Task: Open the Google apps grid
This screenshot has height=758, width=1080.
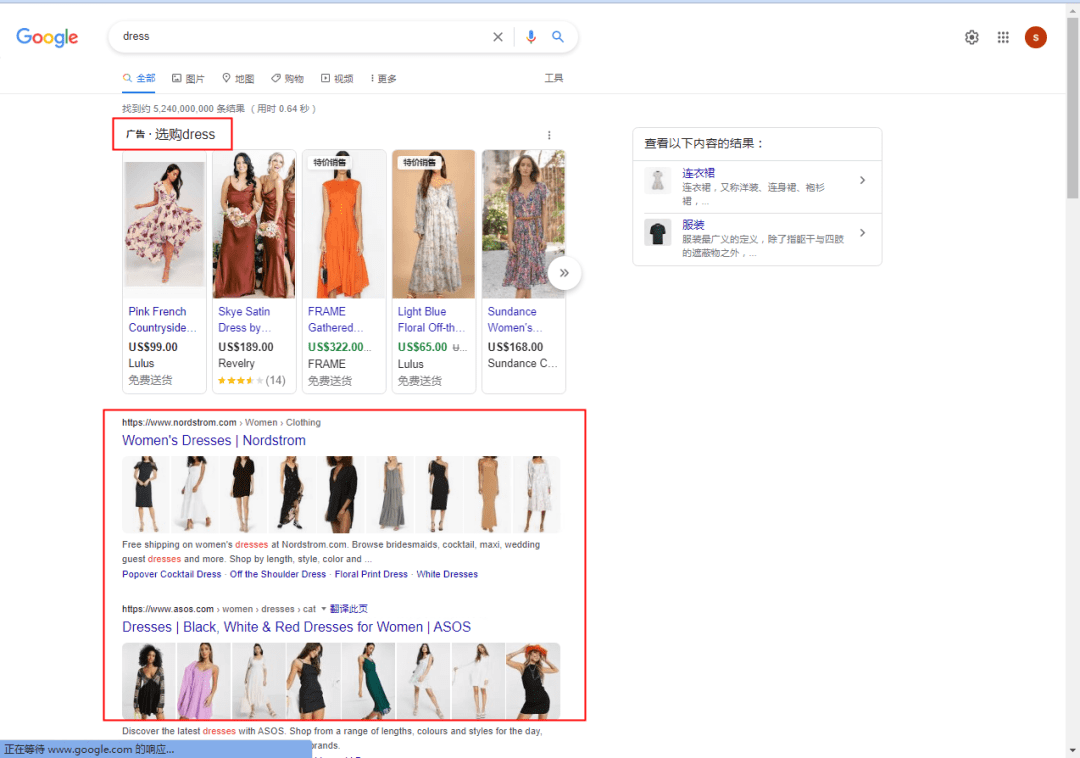Action: (1003, 37)
